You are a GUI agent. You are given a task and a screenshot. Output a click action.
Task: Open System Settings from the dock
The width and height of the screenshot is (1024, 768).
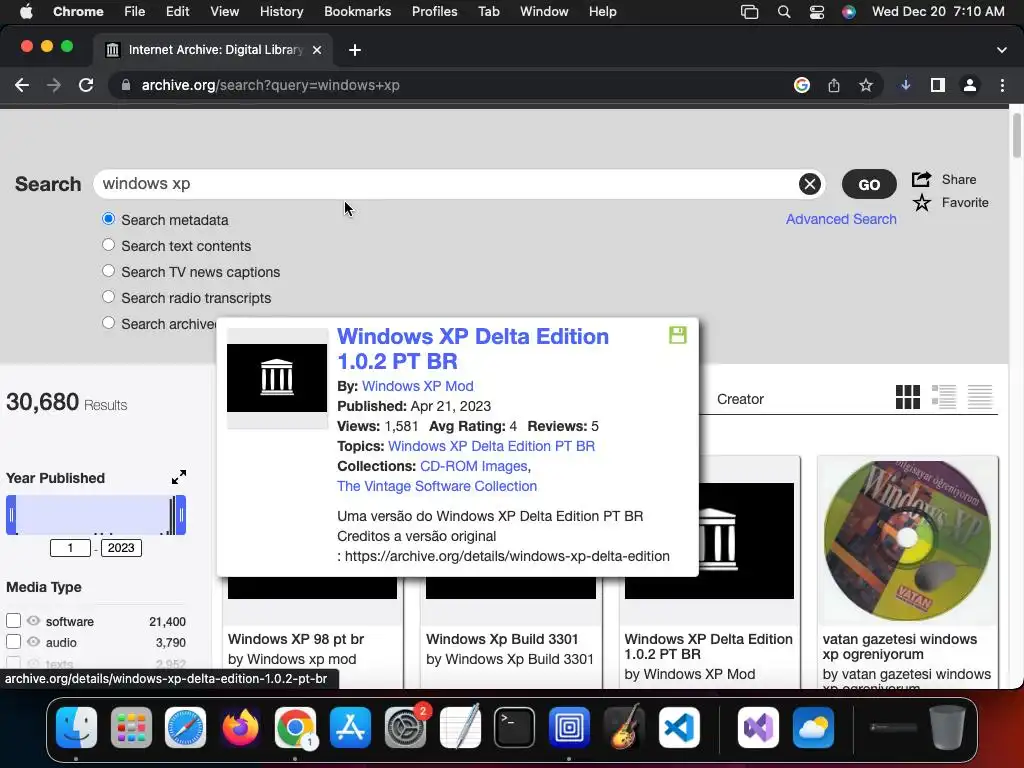pyautogui.click(x=405, y=727)
